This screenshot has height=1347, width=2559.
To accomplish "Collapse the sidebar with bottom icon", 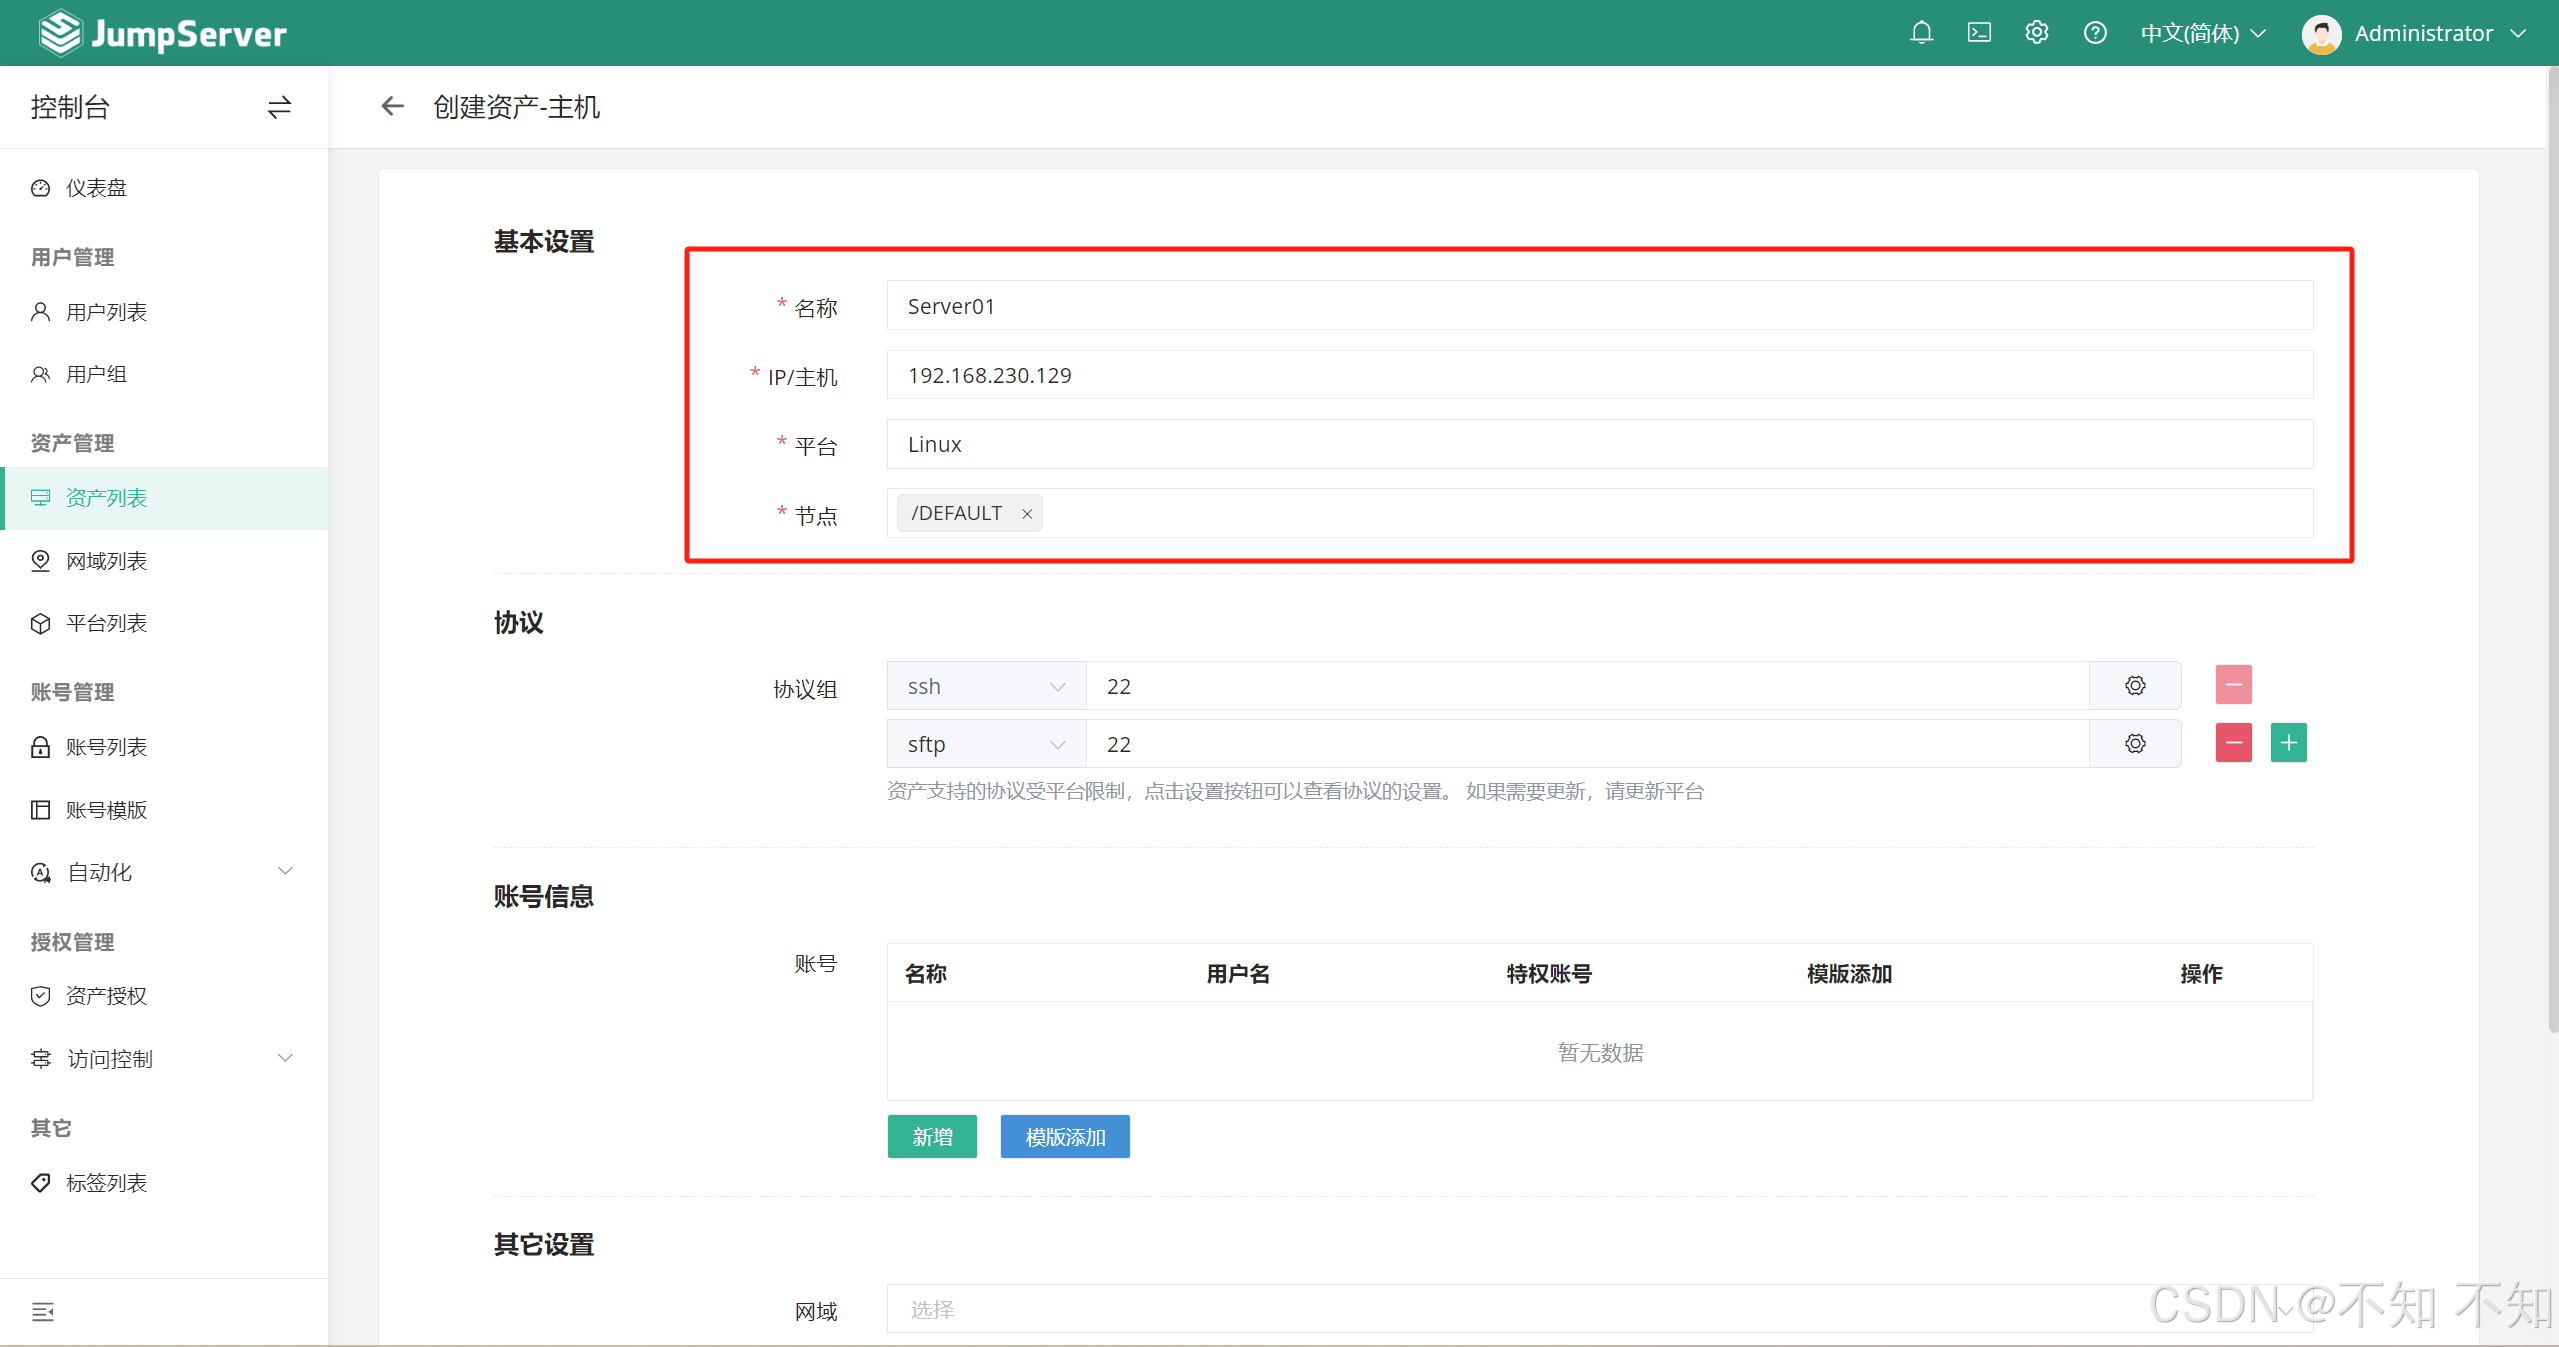I will pyautogui.click(x=42, y=1312).
